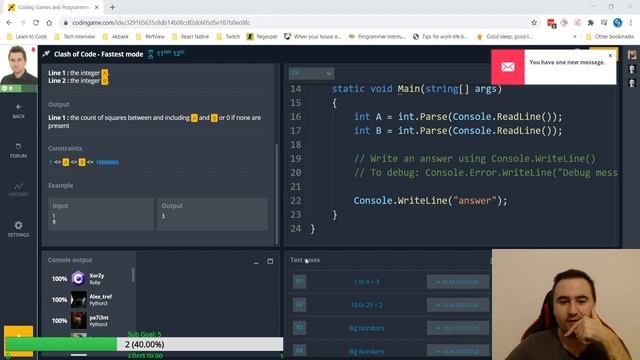Image resolution: width=640 pixels, height=360 pixels.
Task: Go back using the BACK sidebar icon
Action: click(x=18, y=111)
